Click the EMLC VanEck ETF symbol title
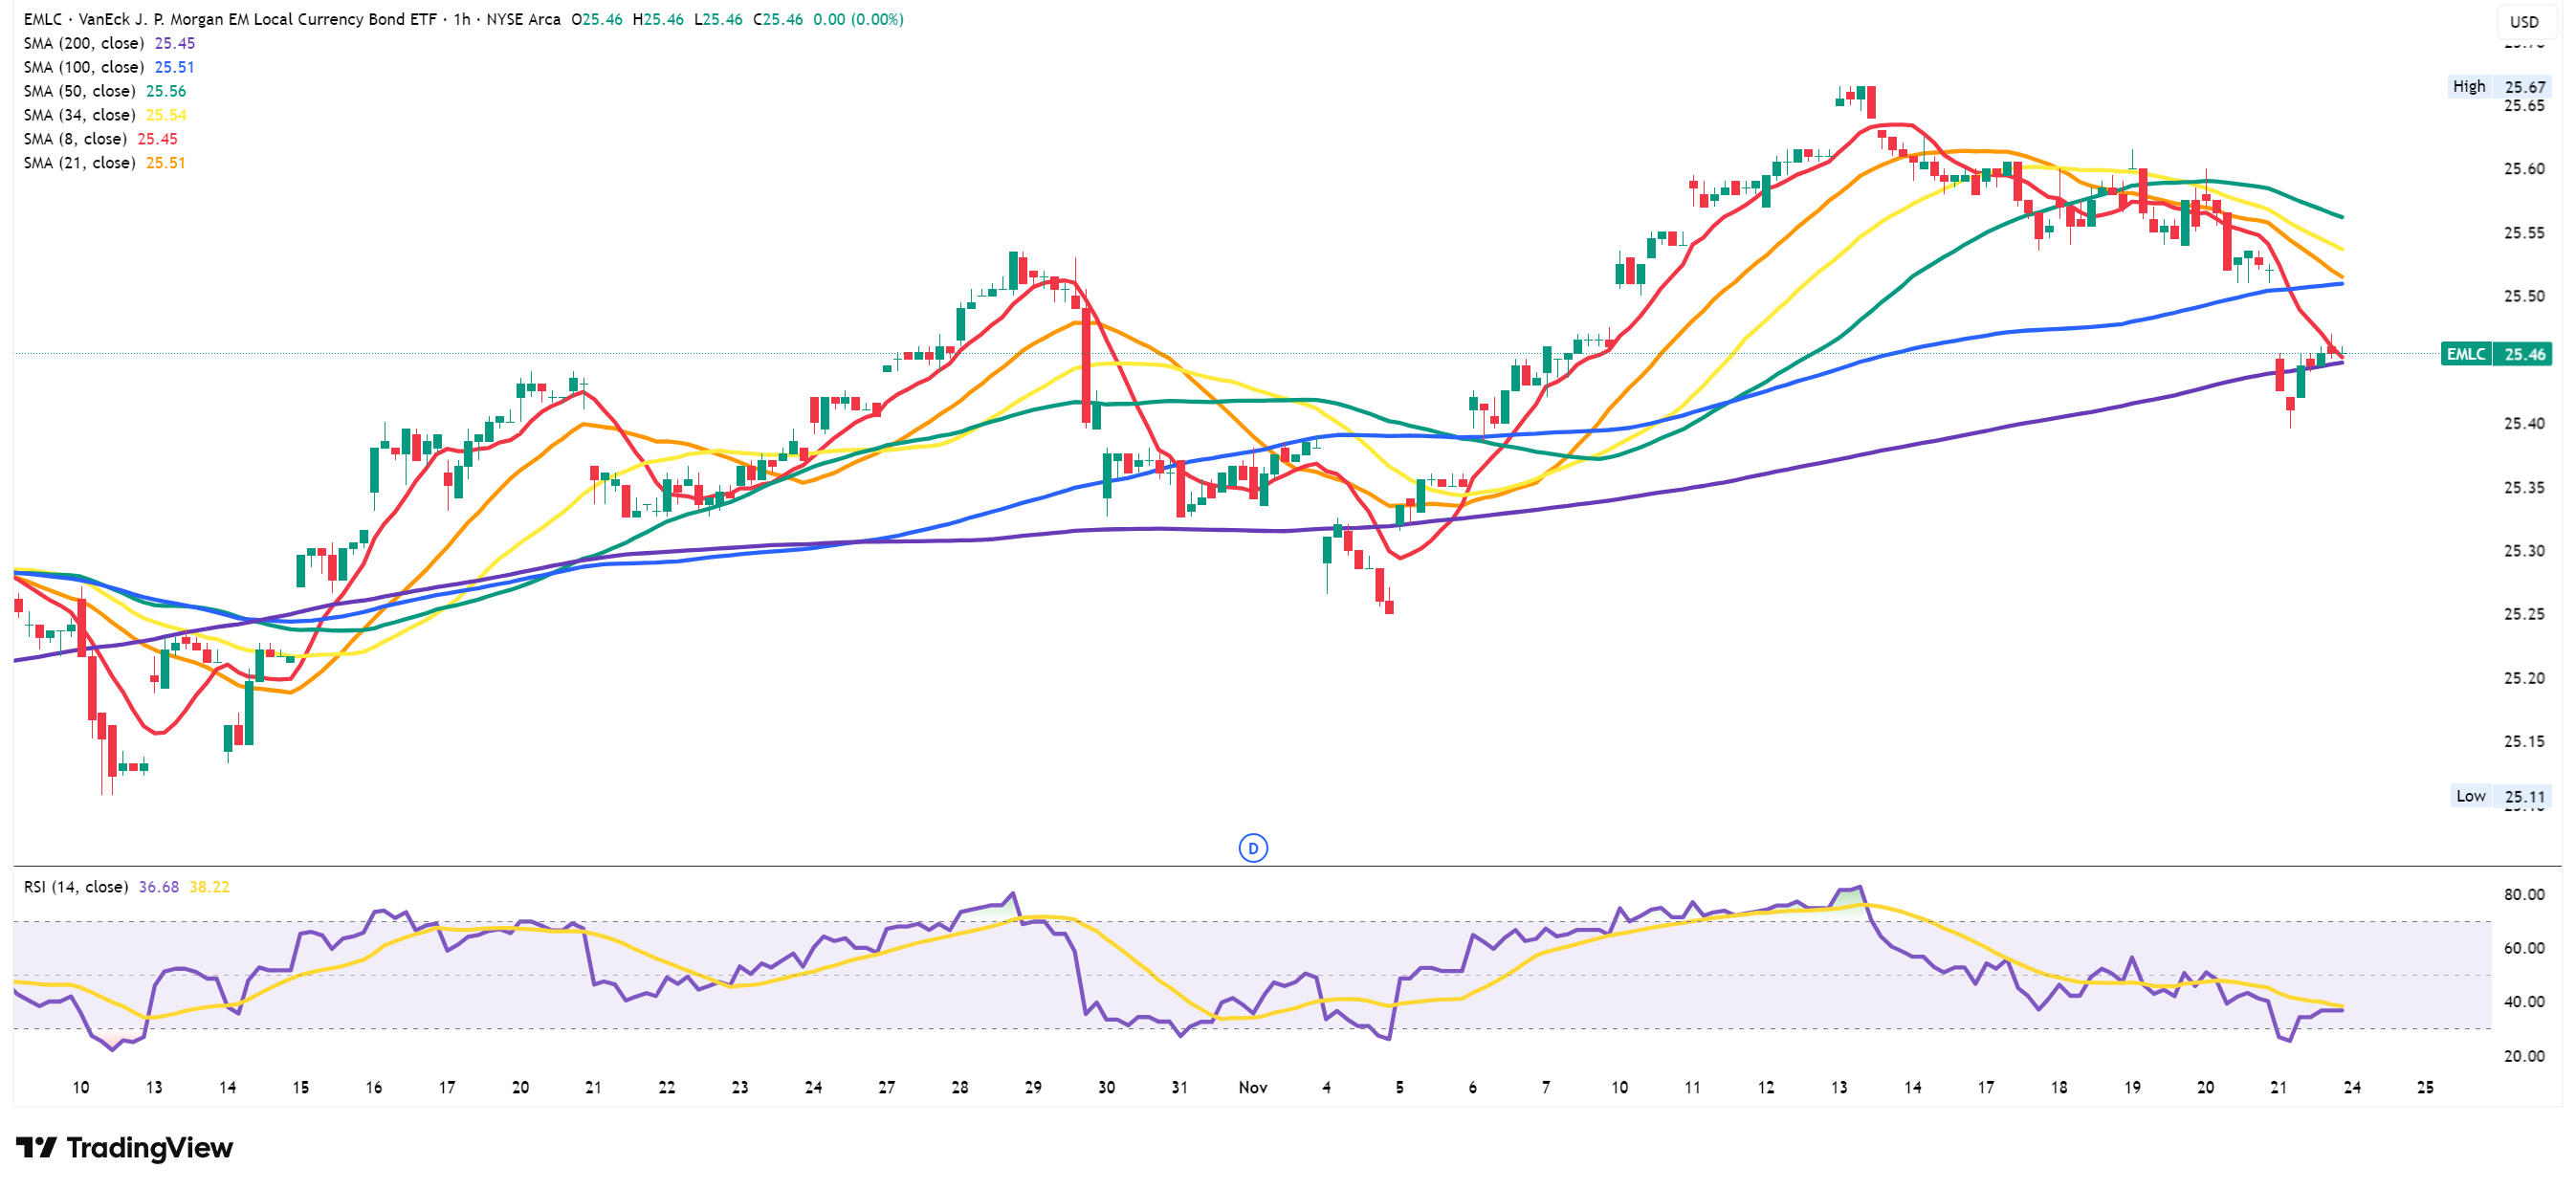 click(230, 19)
